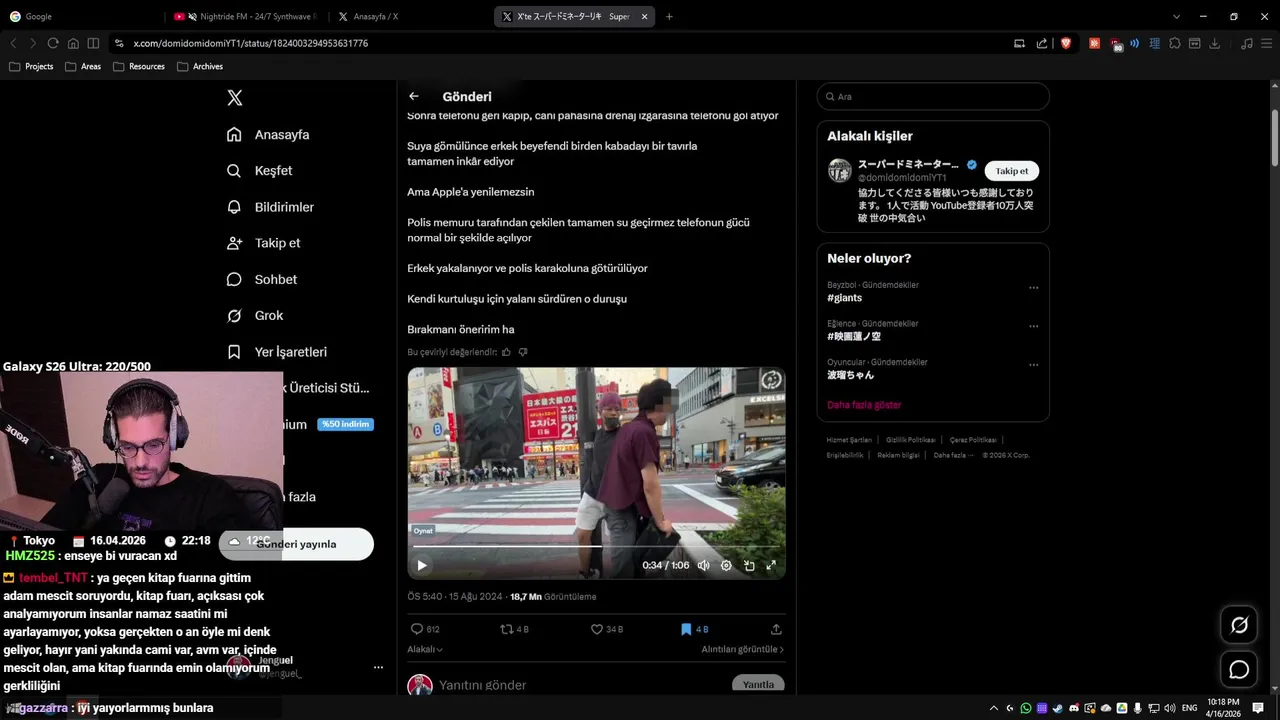
Task: Open Sohbet in the sidebar
Action: (262, 279)
